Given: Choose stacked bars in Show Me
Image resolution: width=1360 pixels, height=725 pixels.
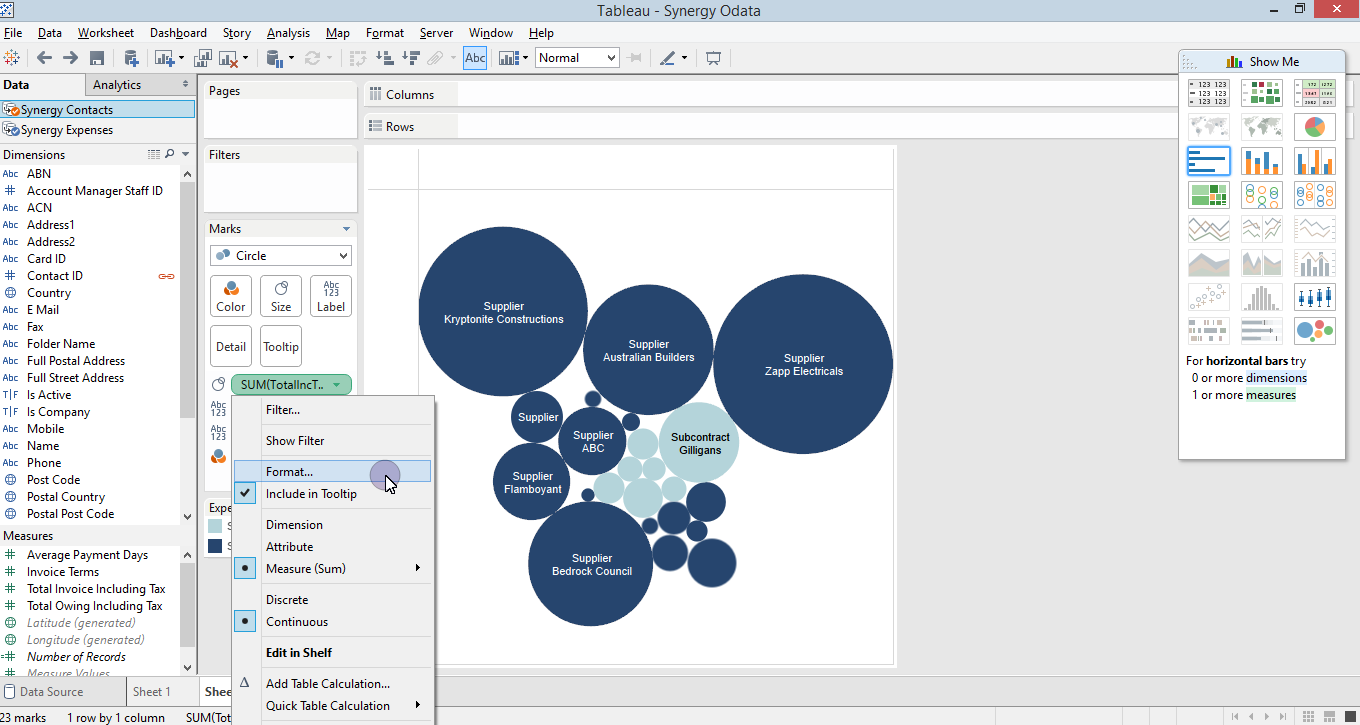Looking at the screenshot, I should [x=1261, y=161].
